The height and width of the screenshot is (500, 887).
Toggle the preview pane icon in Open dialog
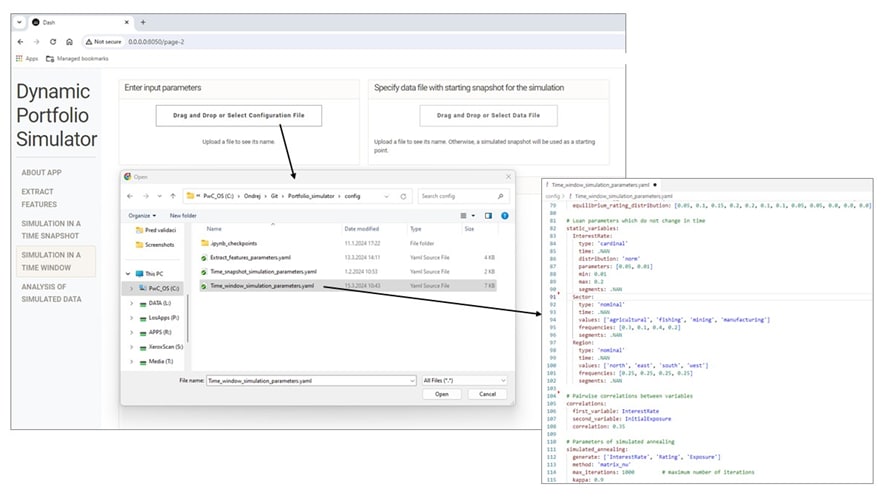[490, 215]
